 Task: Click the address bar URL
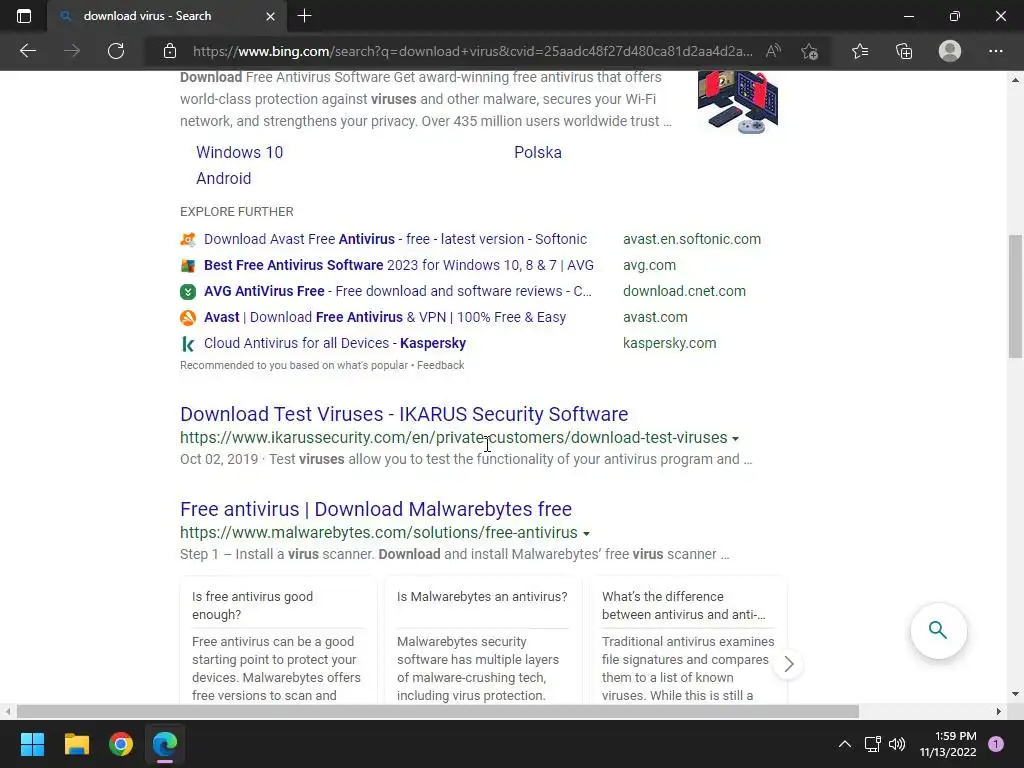click(472, 51)
